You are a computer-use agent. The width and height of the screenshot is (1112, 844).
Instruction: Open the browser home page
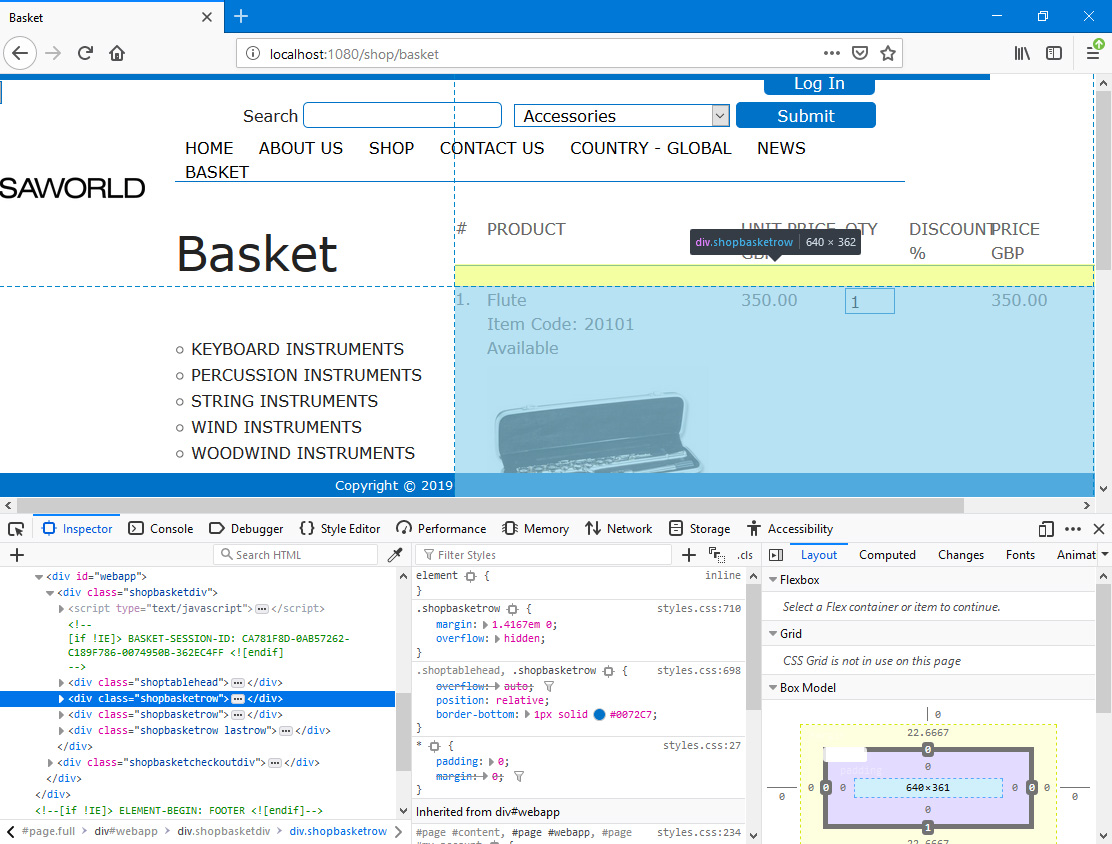[117, 53]
